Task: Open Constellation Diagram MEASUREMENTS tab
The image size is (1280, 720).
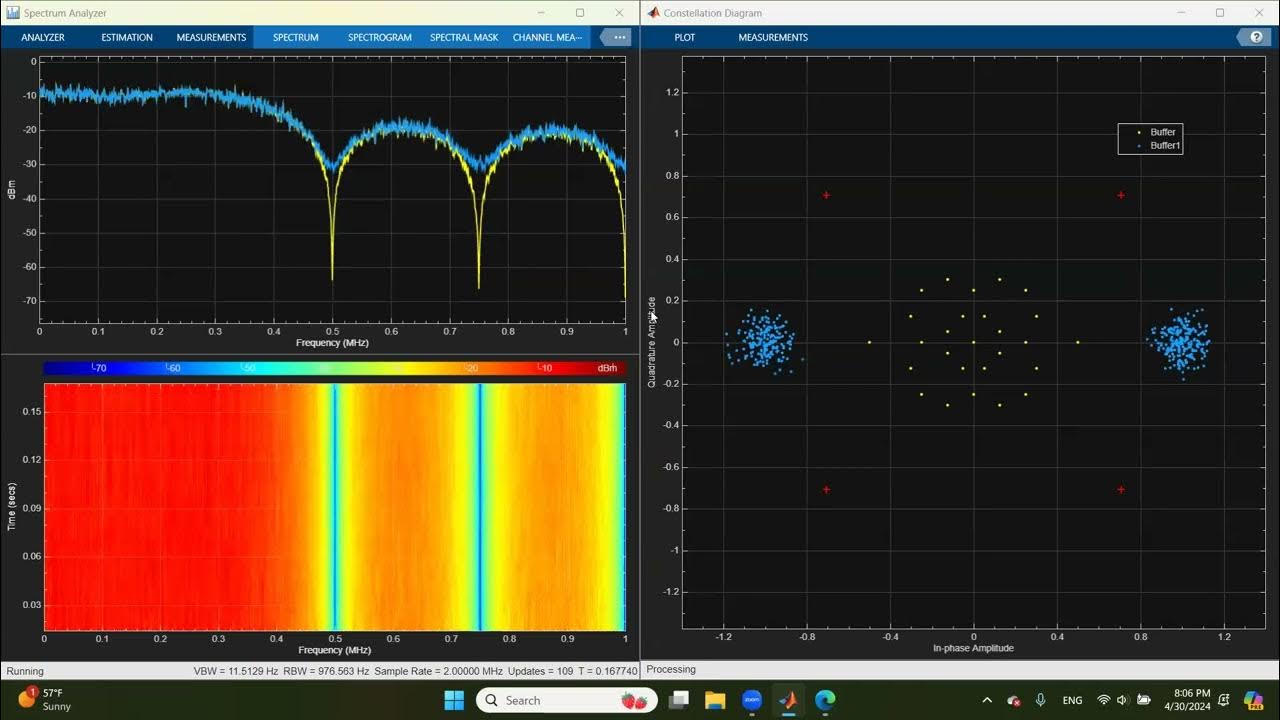Action: click(x=773, y=37)
